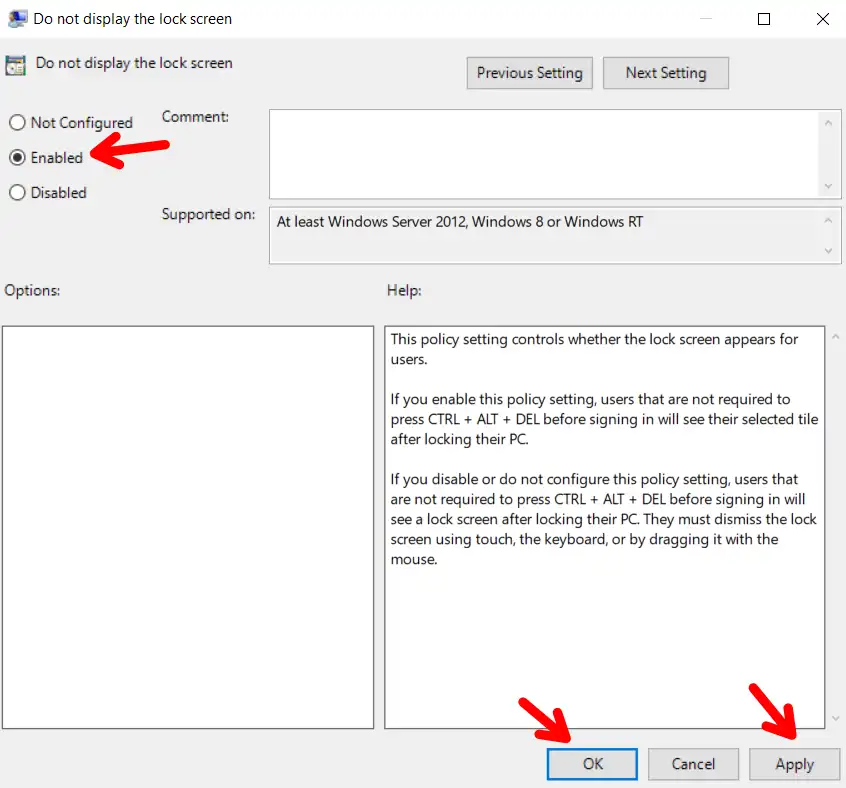Click the Group Policy setting icon beside the heading

17,63
